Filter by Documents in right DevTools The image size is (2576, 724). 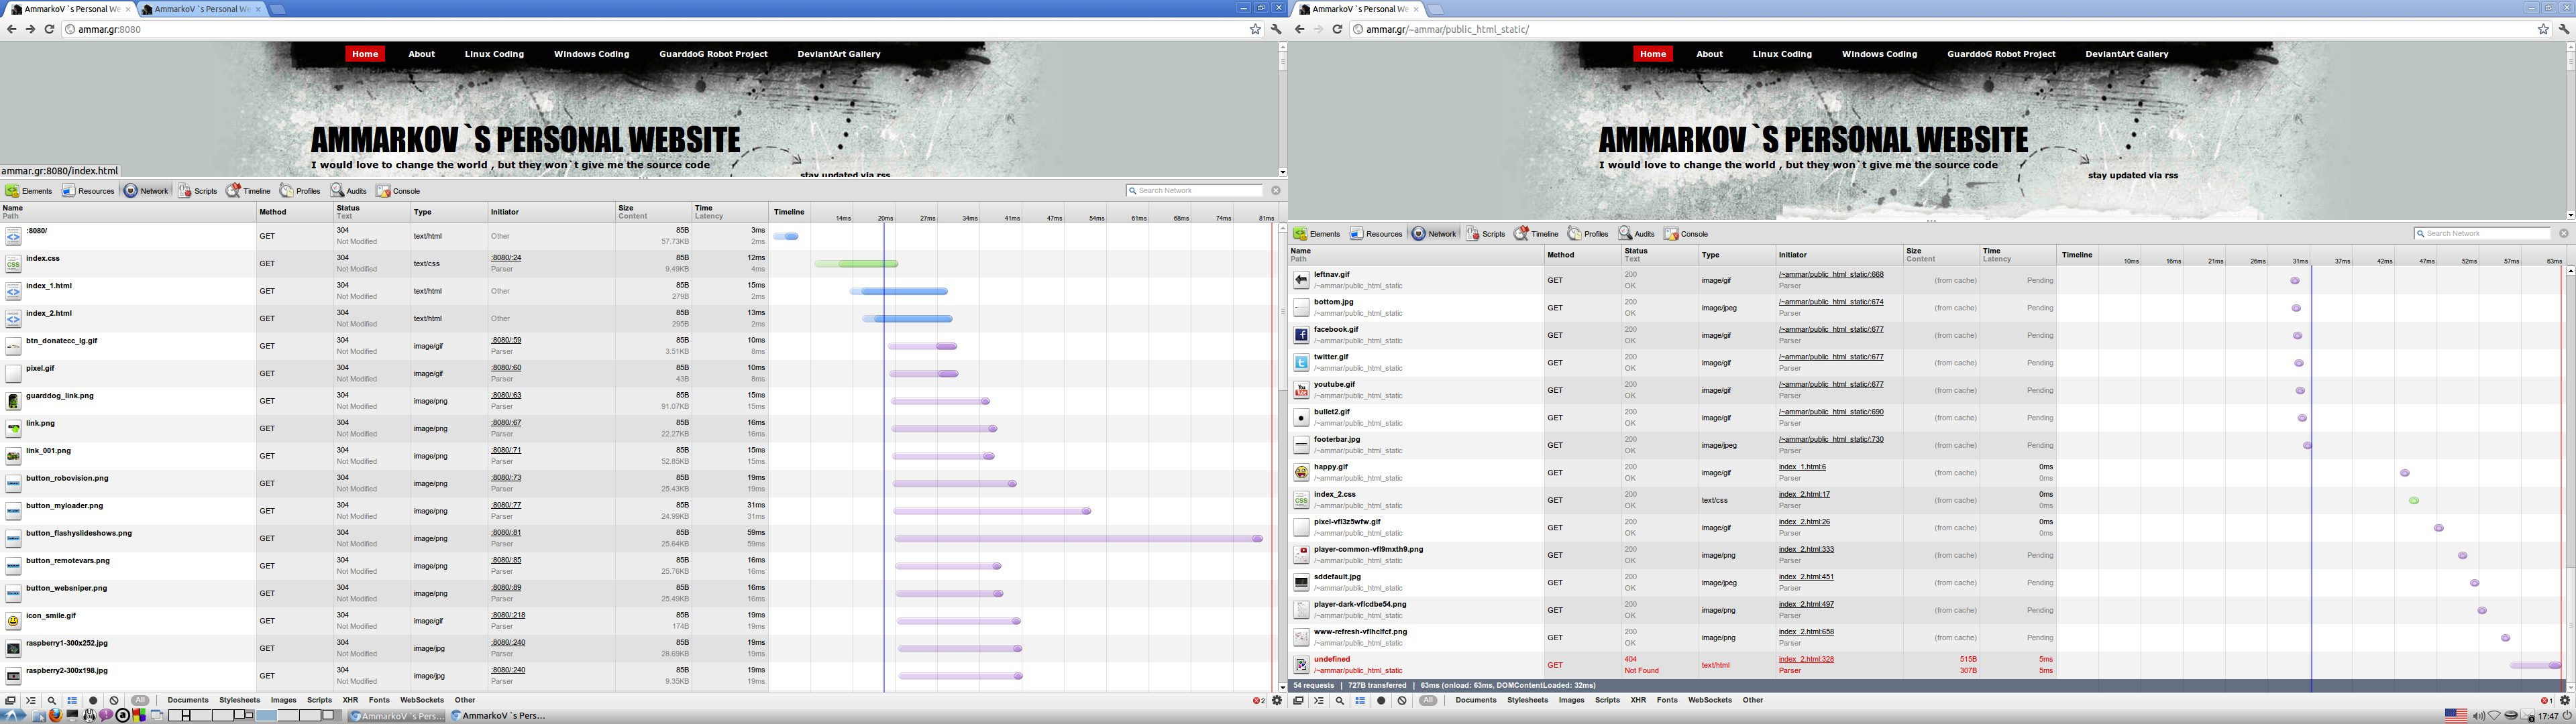click(1476, 700)
